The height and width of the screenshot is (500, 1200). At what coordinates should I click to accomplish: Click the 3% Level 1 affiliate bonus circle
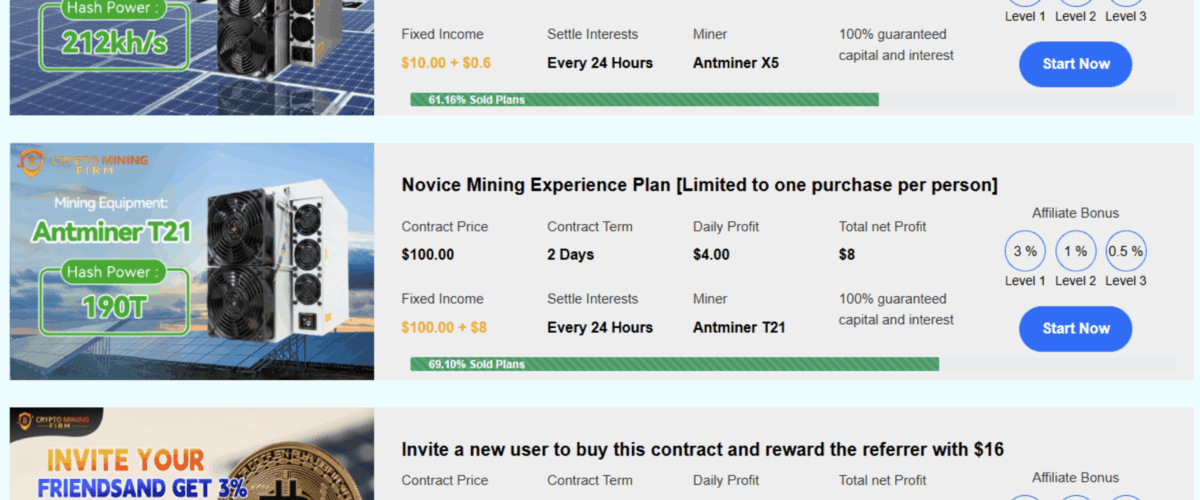[1025, 252]
